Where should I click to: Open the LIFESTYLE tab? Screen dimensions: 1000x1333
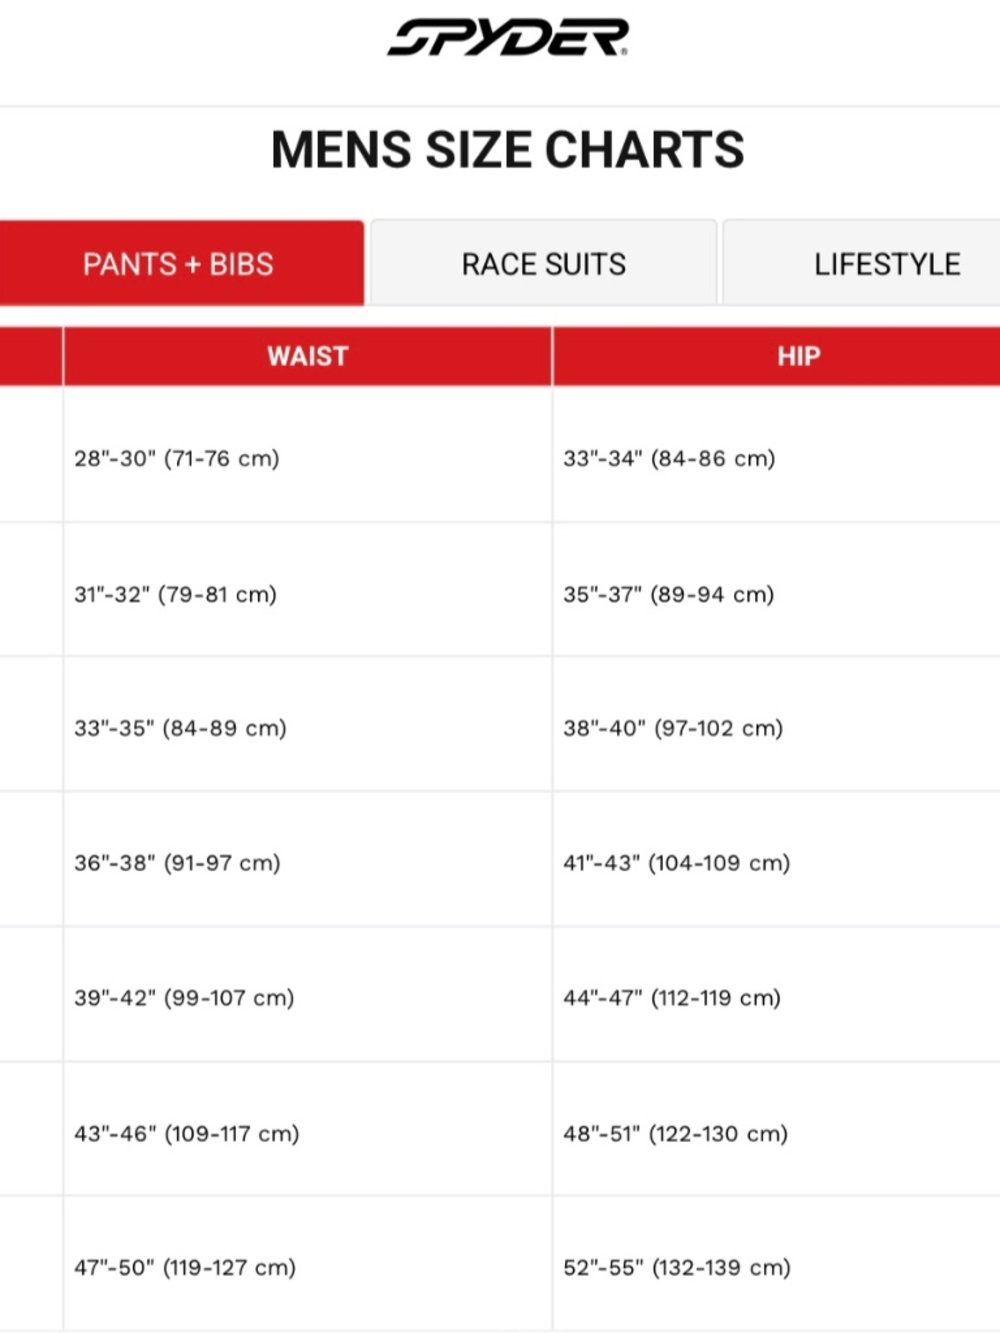click(x=862, y=263)
